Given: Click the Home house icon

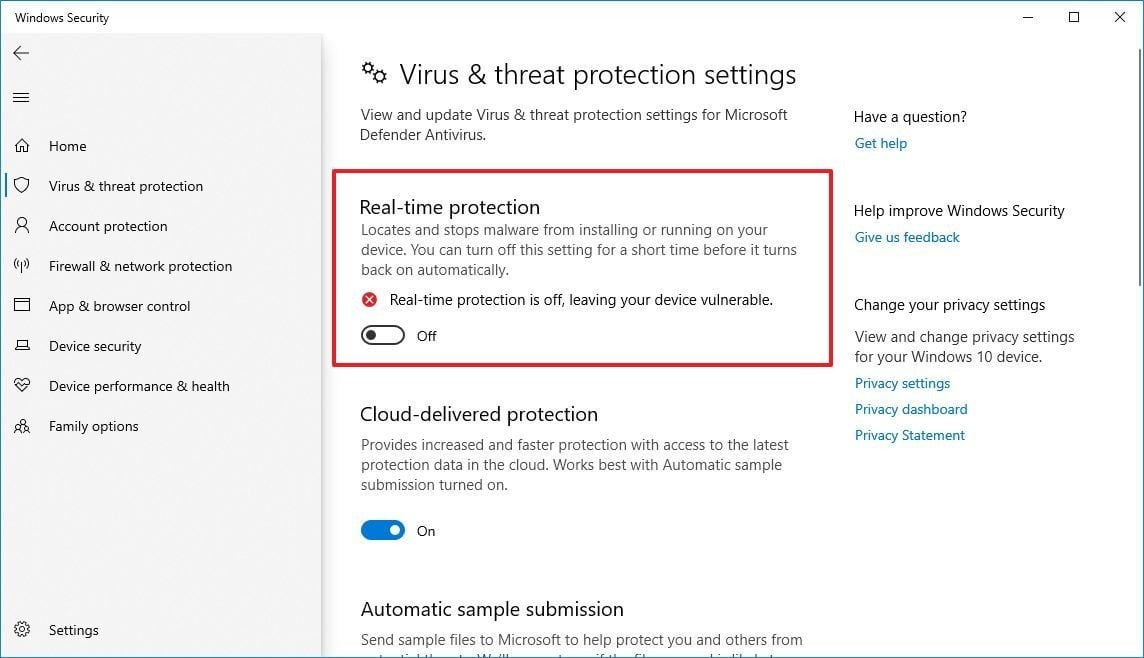Looking at the screenshot, I should point(22,146).
